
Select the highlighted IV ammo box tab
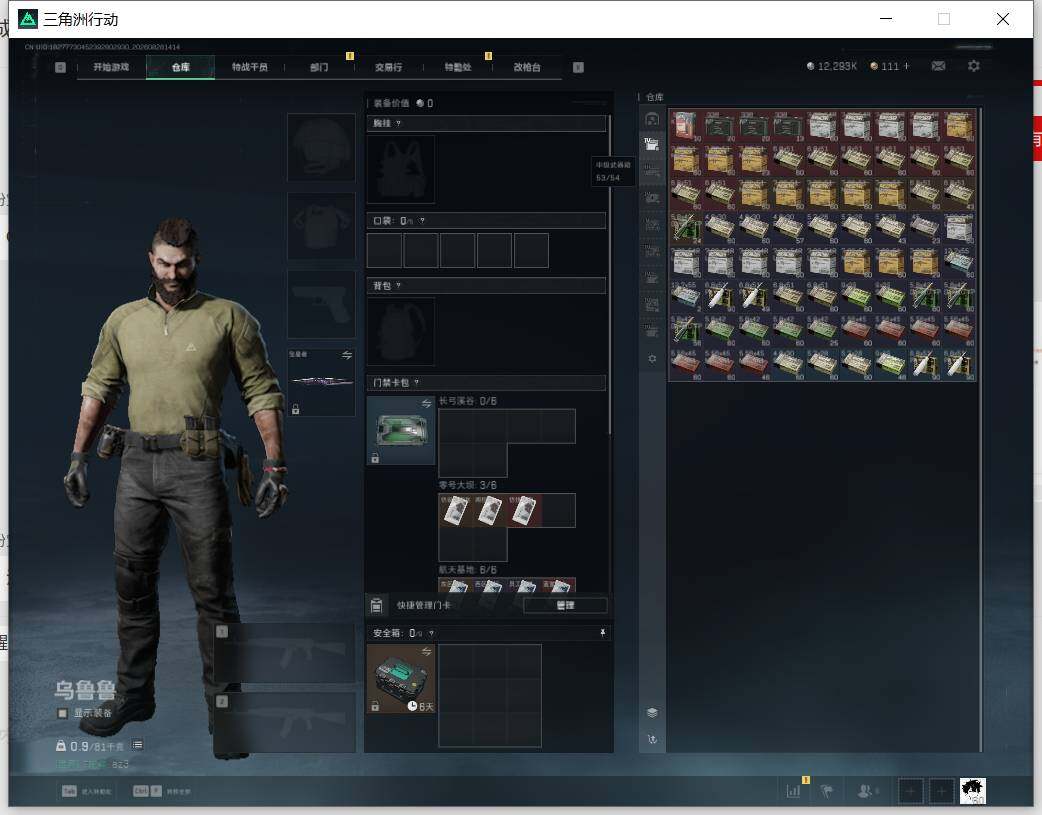(652, 144)
